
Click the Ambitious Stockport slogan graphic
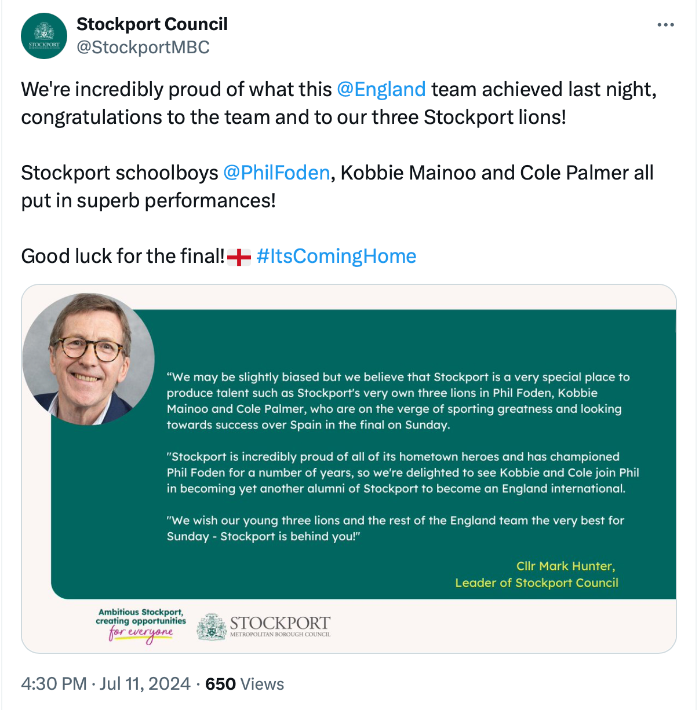coord(141,623)
